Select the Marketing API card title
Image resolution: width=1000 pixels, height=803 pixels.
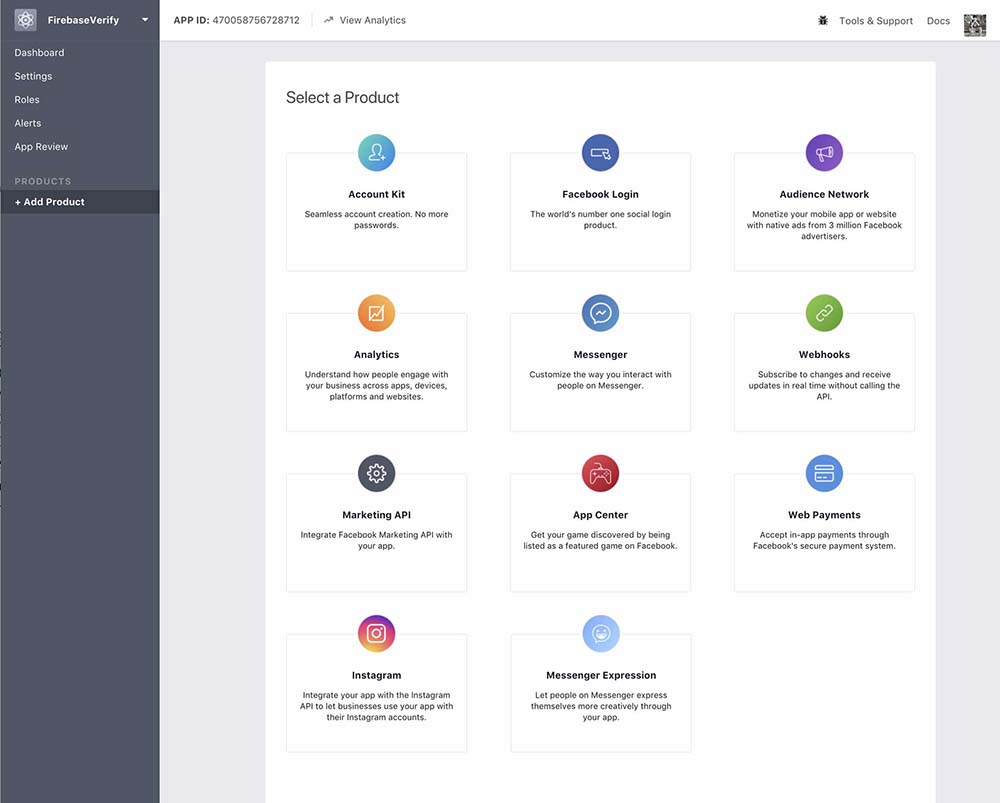[x=376, y=515]
